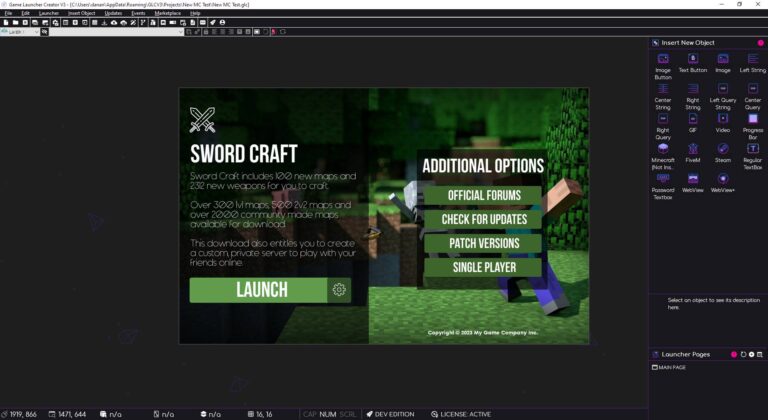Select the SWORD CRAFT title text

click(x=243, y=154)
